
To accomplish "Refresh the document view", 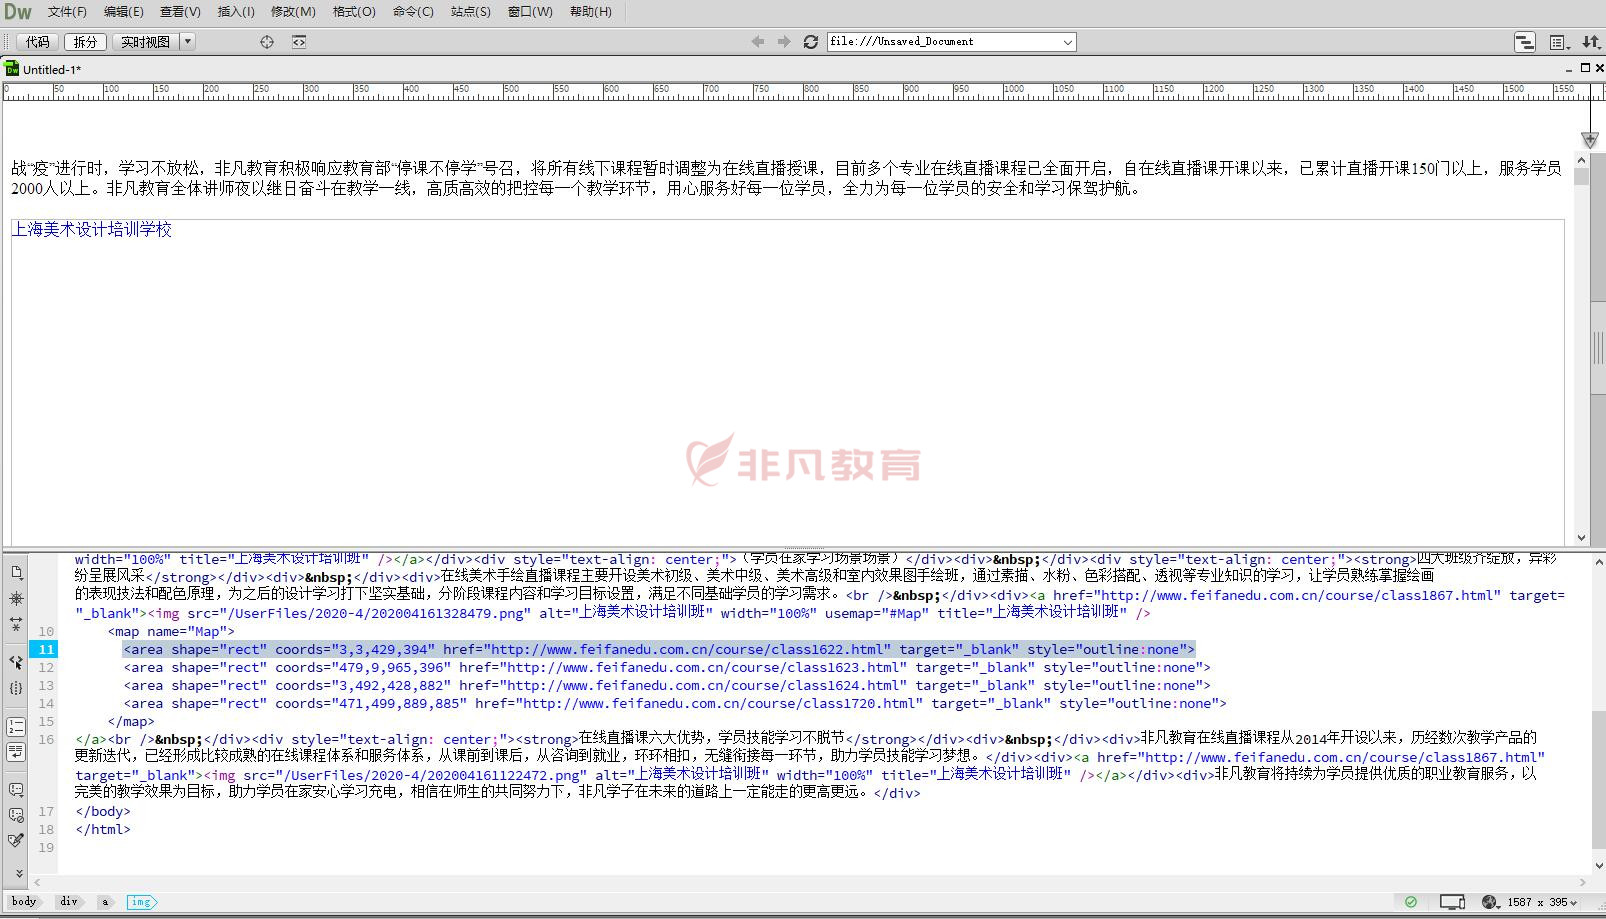I will pyautogui.click(x=811, y=42).
